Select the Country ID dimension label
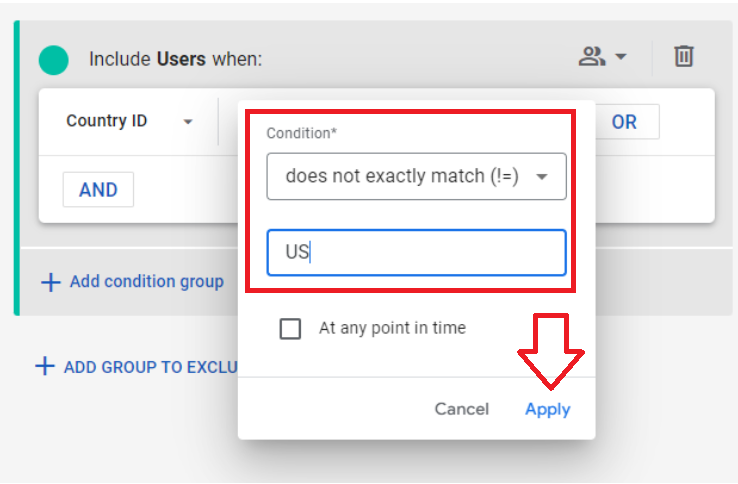 (x=106, y=121)
